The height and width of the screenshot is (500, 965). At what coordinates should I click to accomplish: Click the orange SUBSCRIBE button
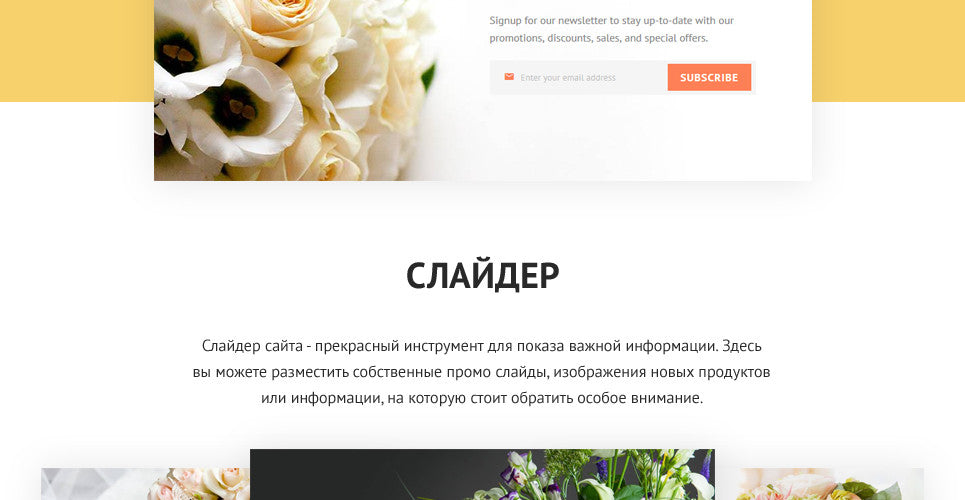tap(709, 78)
